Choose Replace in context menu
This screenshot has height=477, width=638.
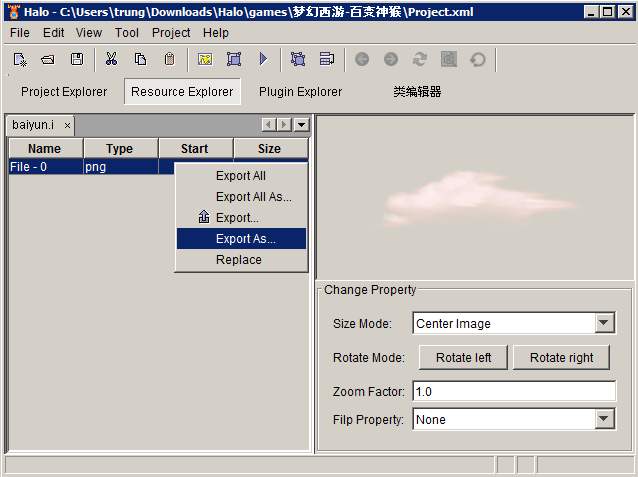click(241, 260)
